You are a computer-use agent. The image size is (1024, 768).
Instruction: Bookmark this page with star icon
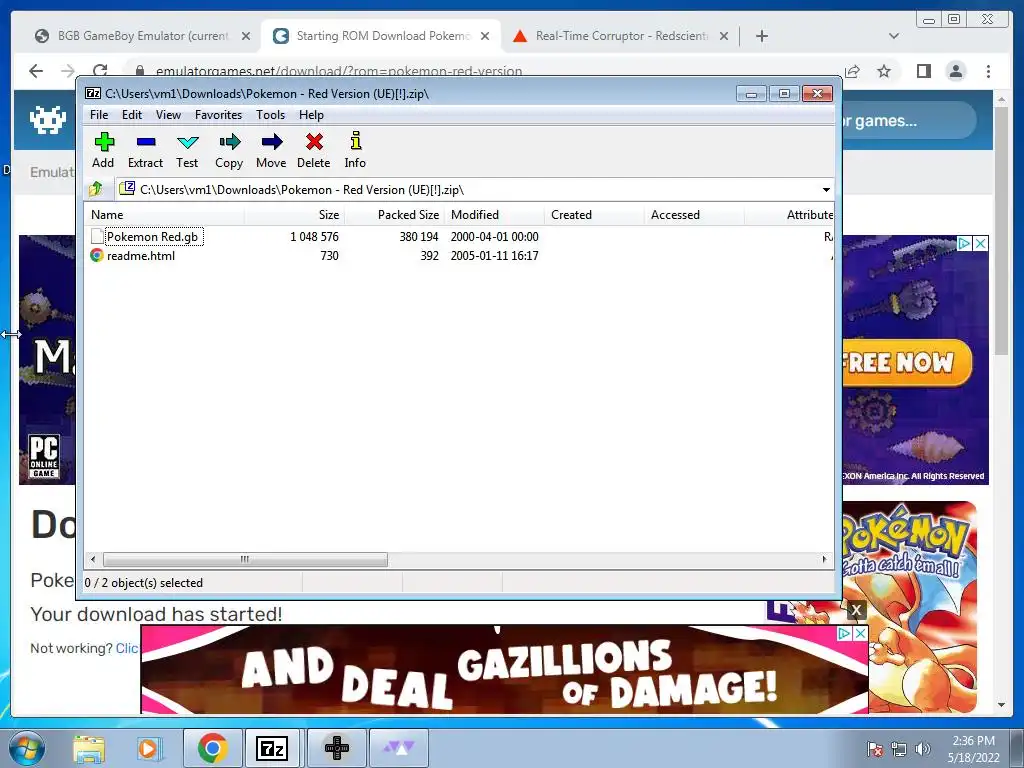884,71
